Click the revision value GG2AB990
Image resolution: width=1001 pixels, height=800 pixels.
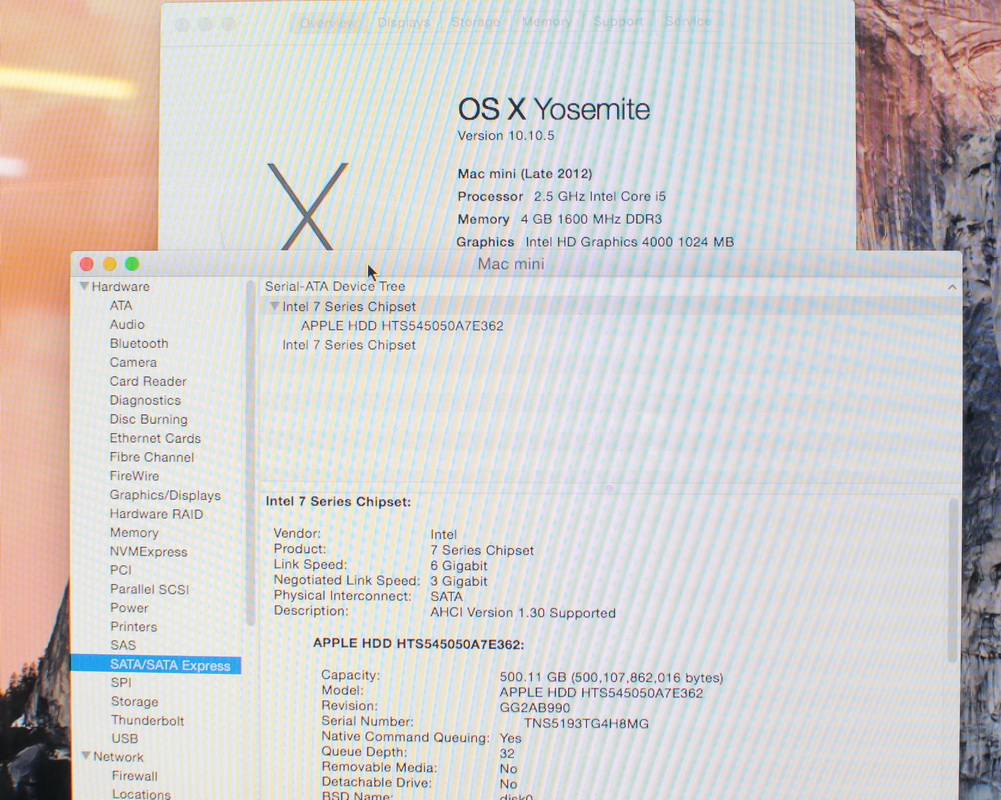(534, 708)
